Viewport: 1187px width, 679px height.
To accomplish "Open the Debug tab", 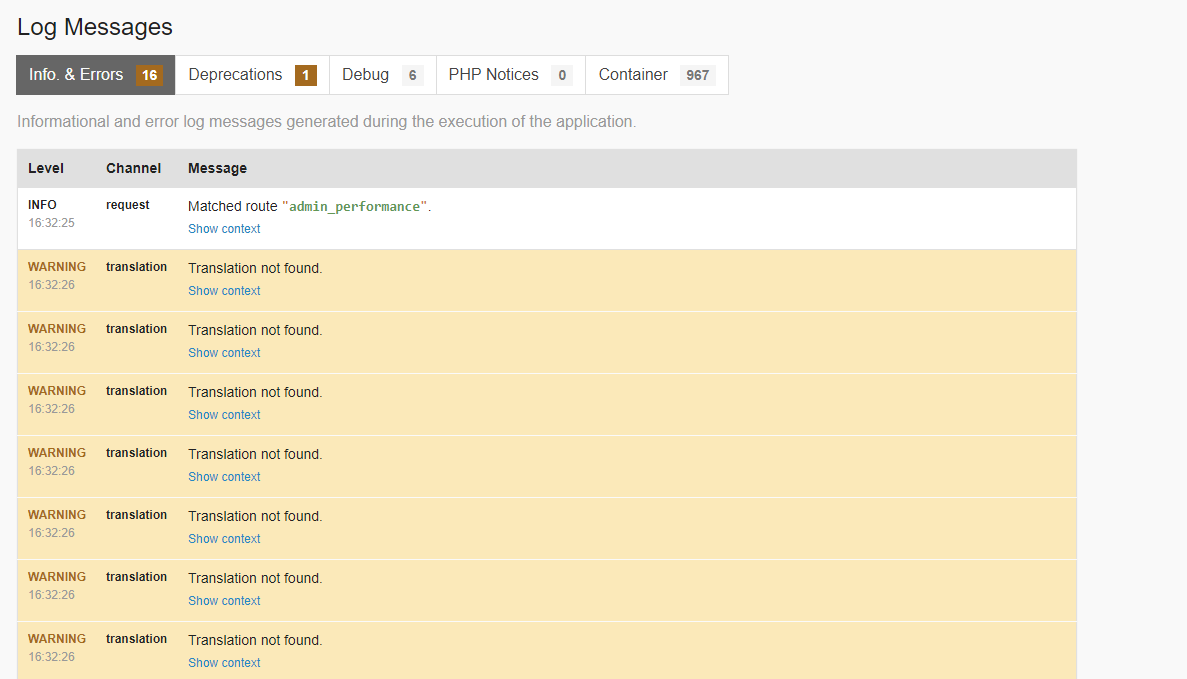I will coord(382,75).
